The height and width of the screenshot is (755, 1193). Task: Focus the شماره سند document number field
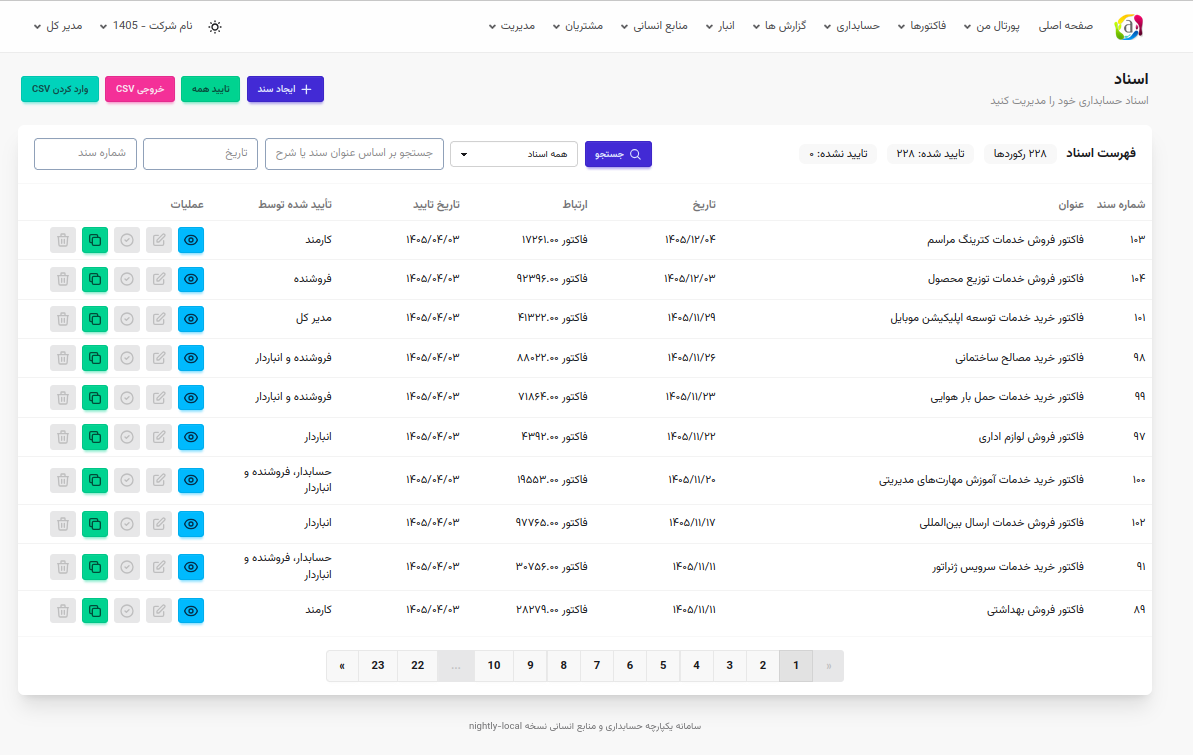click(85, 154)
